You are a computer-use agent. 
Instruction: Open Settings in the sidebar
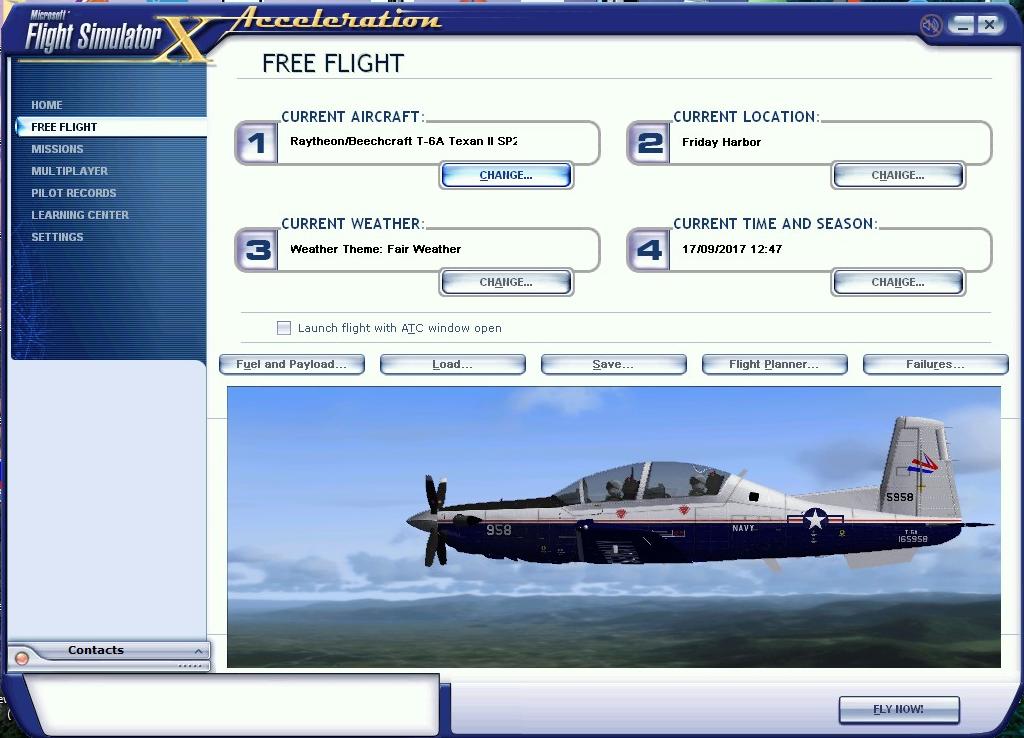coord(57,237)
